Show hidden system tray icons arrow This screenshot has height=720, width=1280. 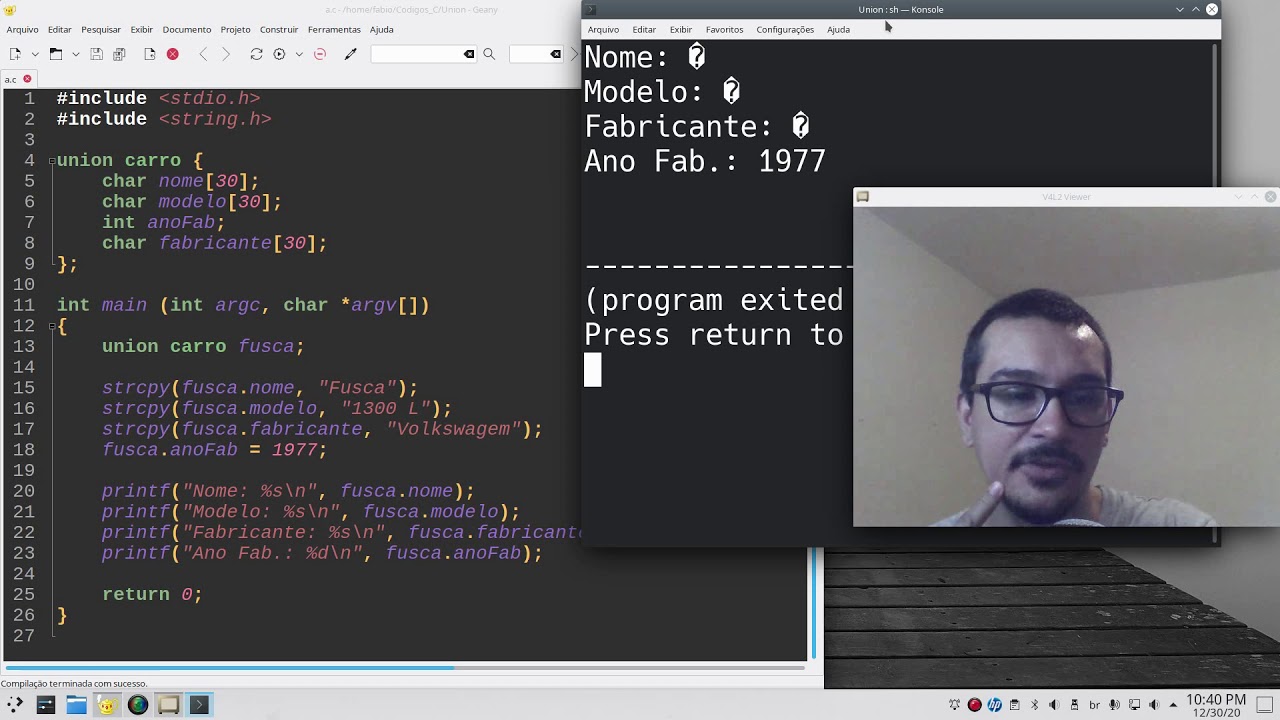click(x=1173, y=705)
